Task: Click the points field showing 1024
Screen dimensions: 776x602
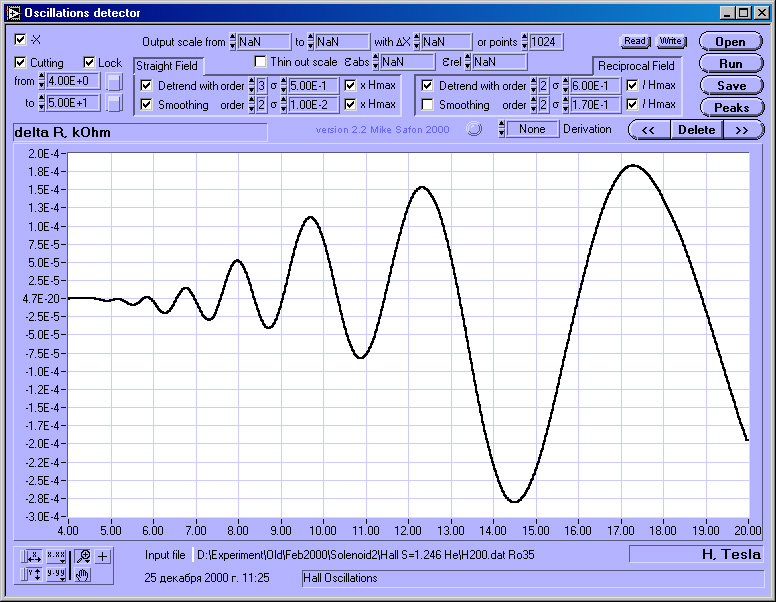Action: 546,42
